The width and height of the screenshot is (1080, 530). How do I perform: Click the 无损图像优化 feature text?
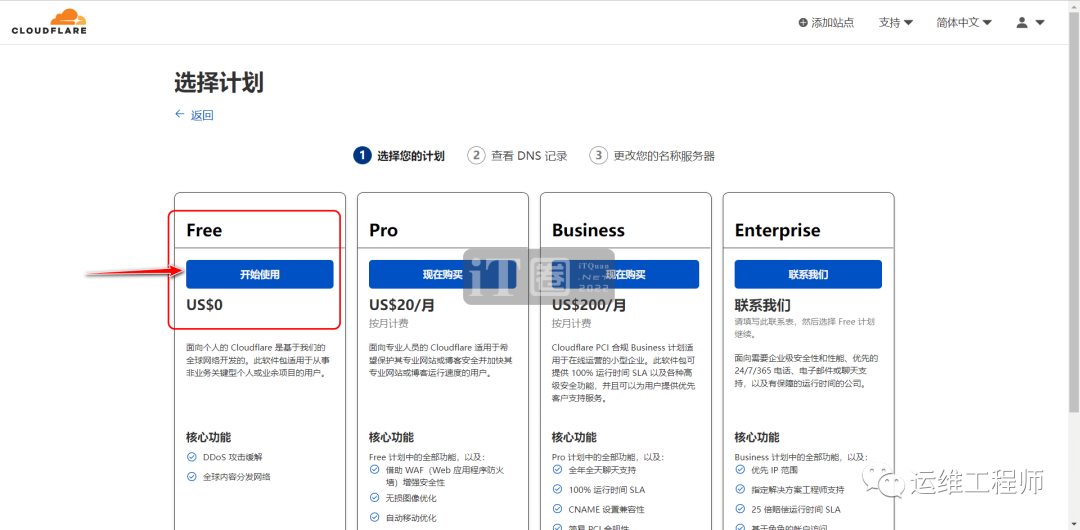pyautogui.click(x=411, y=498)
